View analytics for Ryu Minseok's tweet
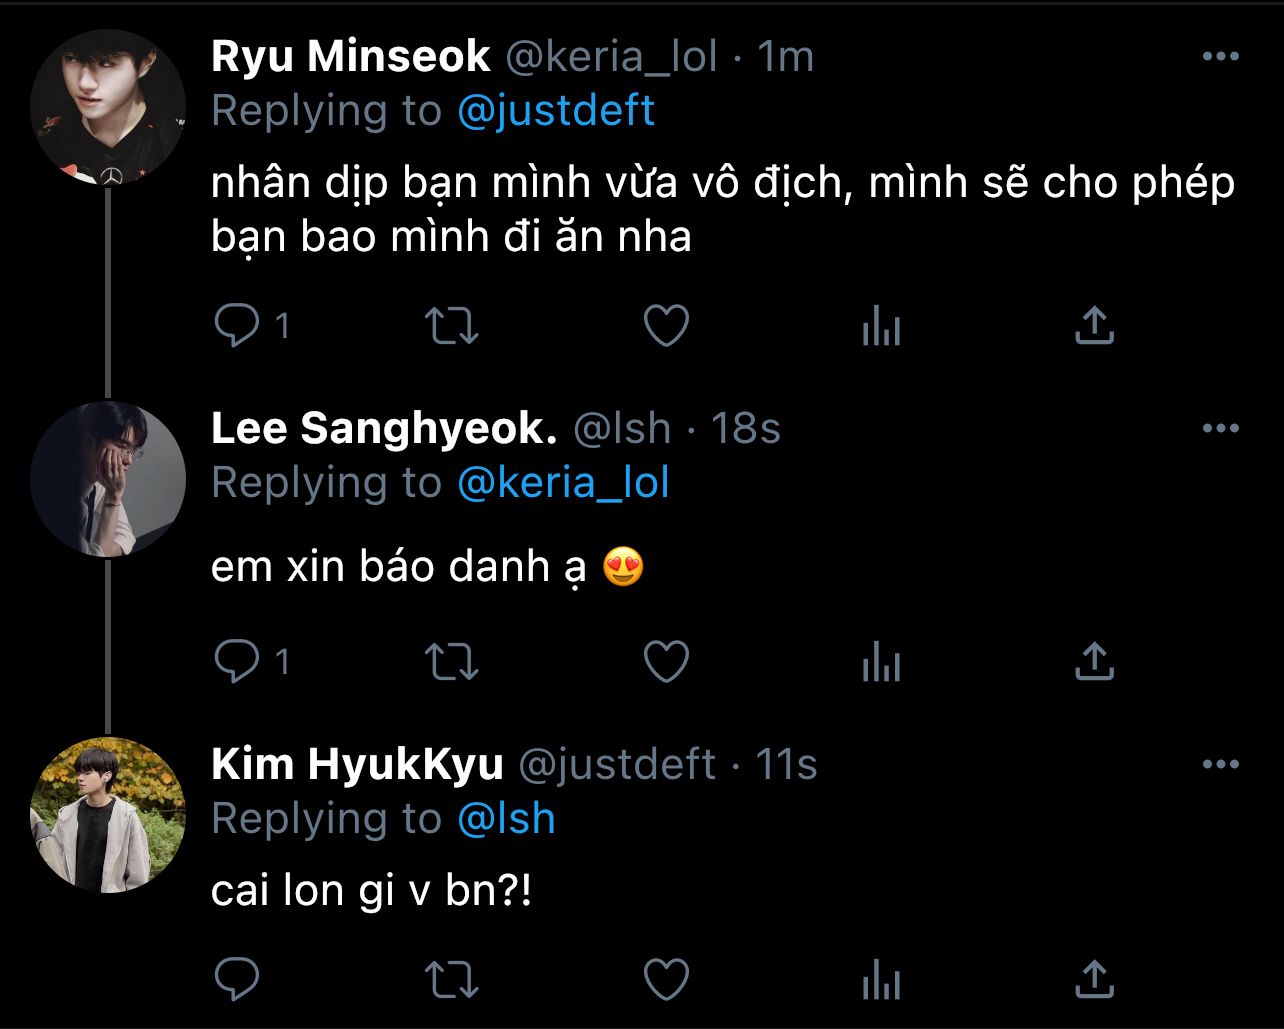This screenshot has height=1029, width=1284. pyautogui.click(x=881, y=326)
